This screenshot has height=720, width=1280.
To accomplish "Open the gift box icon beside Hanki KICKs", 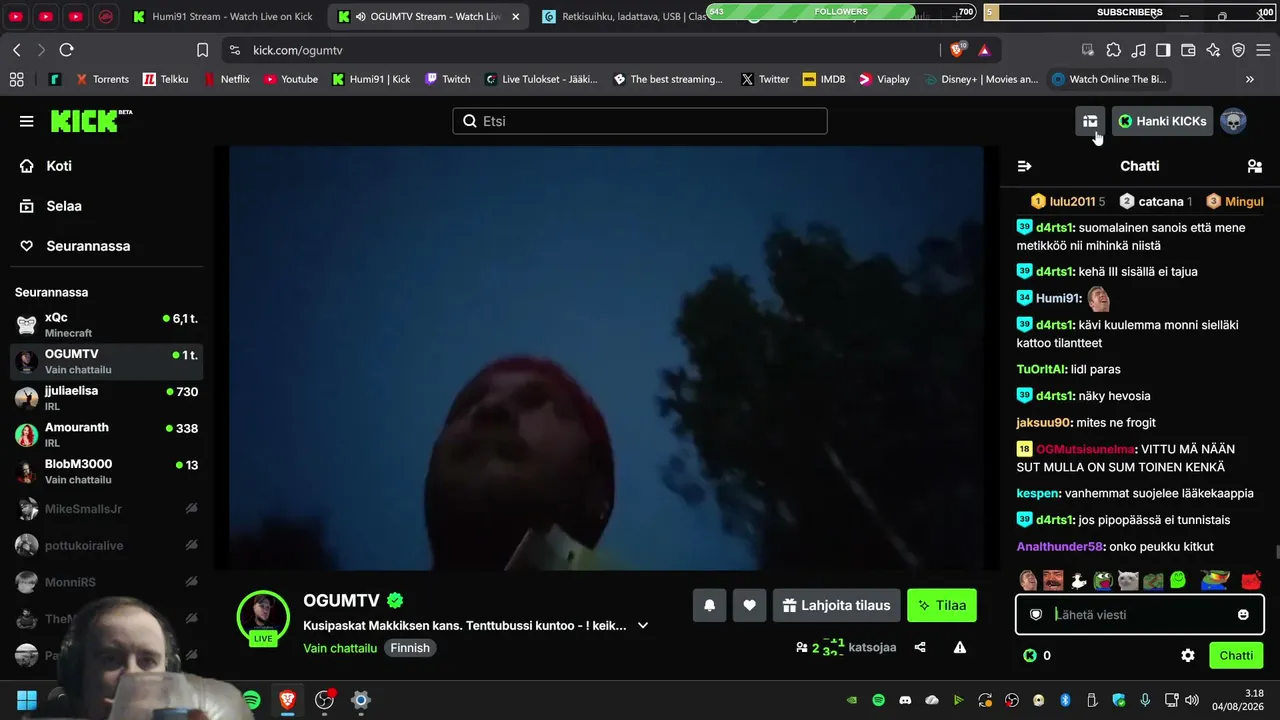I will click(1090, 121).
